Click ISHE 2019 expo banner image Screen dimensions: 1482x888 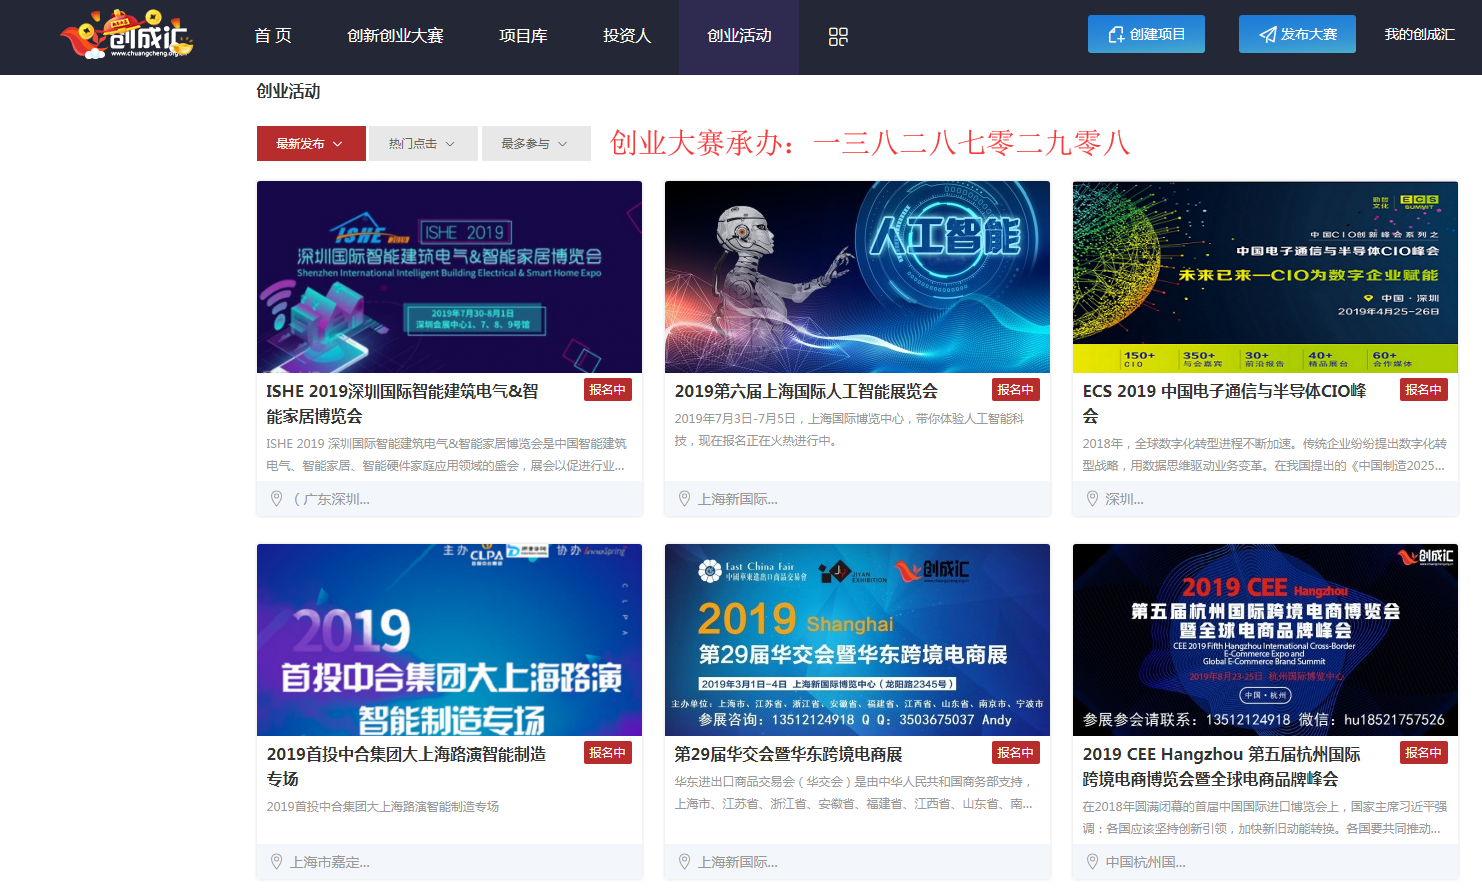coord(449,277)
